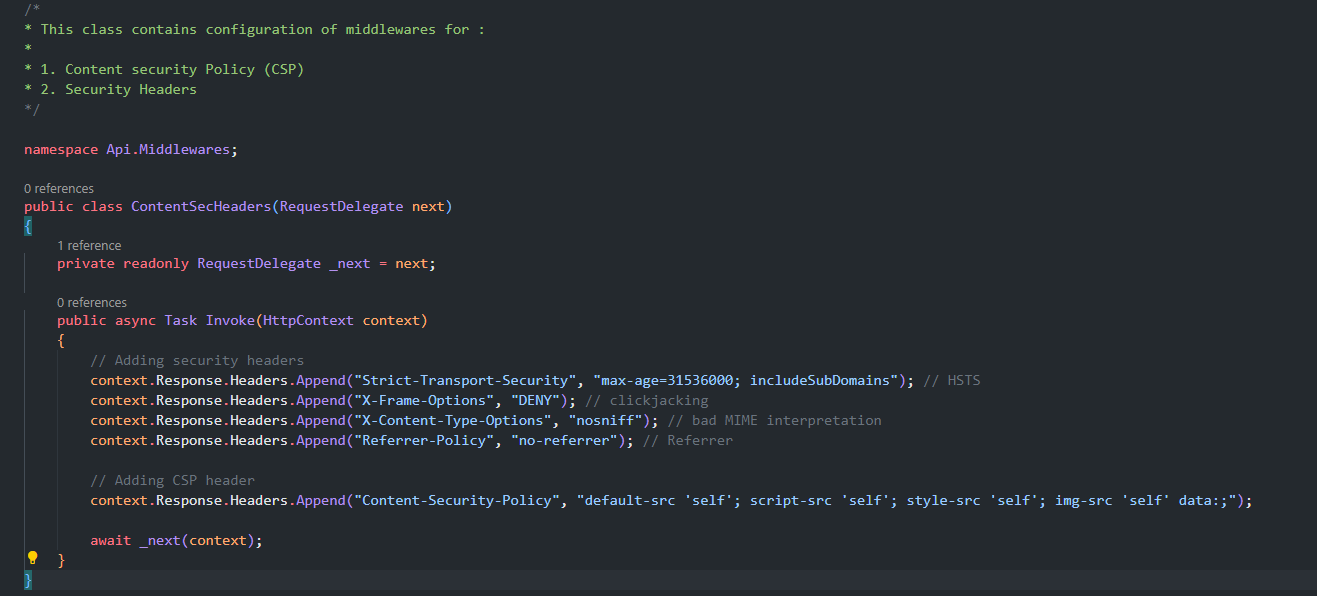
Task: Click the highlighted opening brace below the class declaration
Action: 26,226
